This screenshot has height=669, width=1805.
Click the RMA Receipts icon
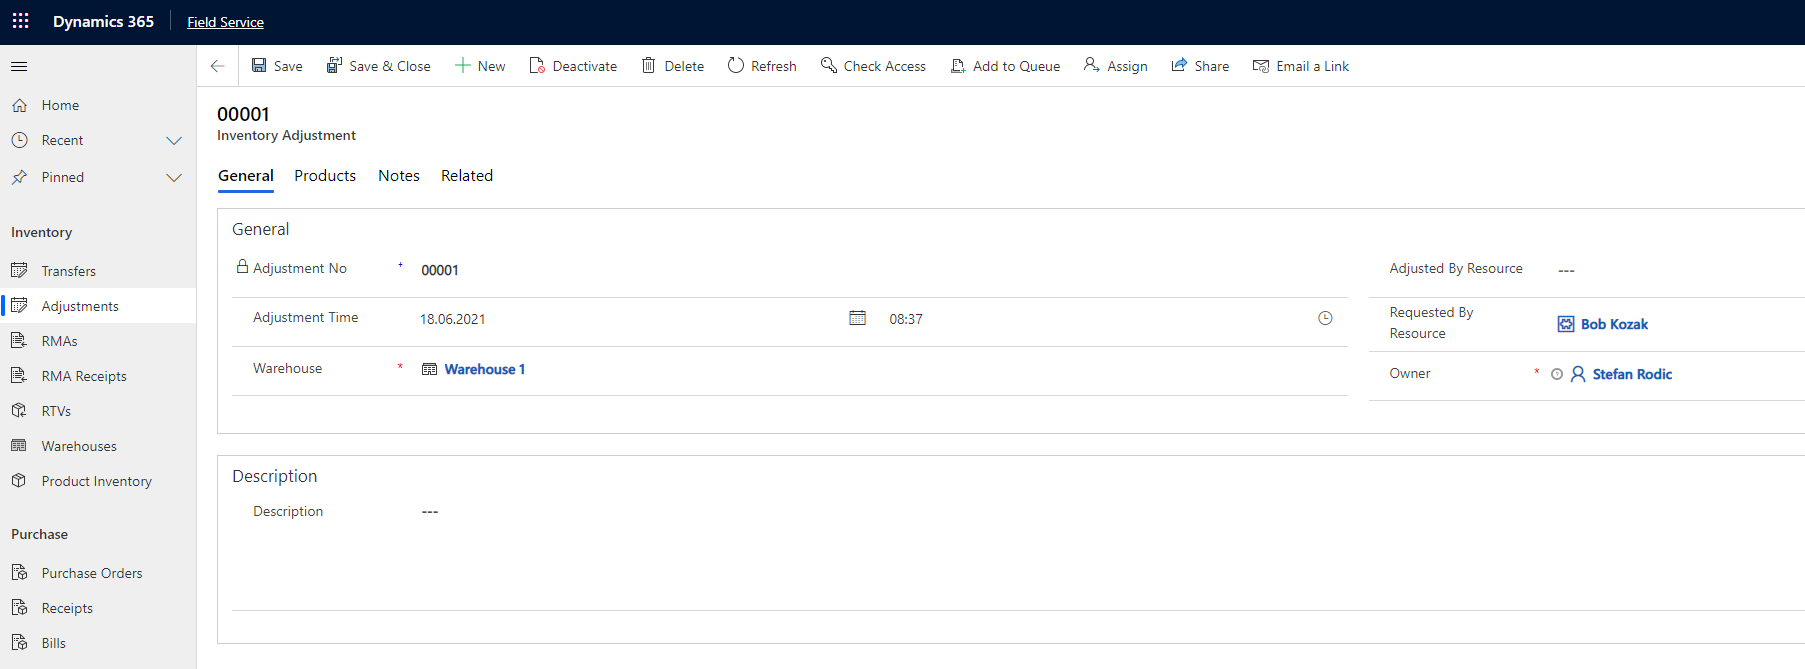pos(19,376)
